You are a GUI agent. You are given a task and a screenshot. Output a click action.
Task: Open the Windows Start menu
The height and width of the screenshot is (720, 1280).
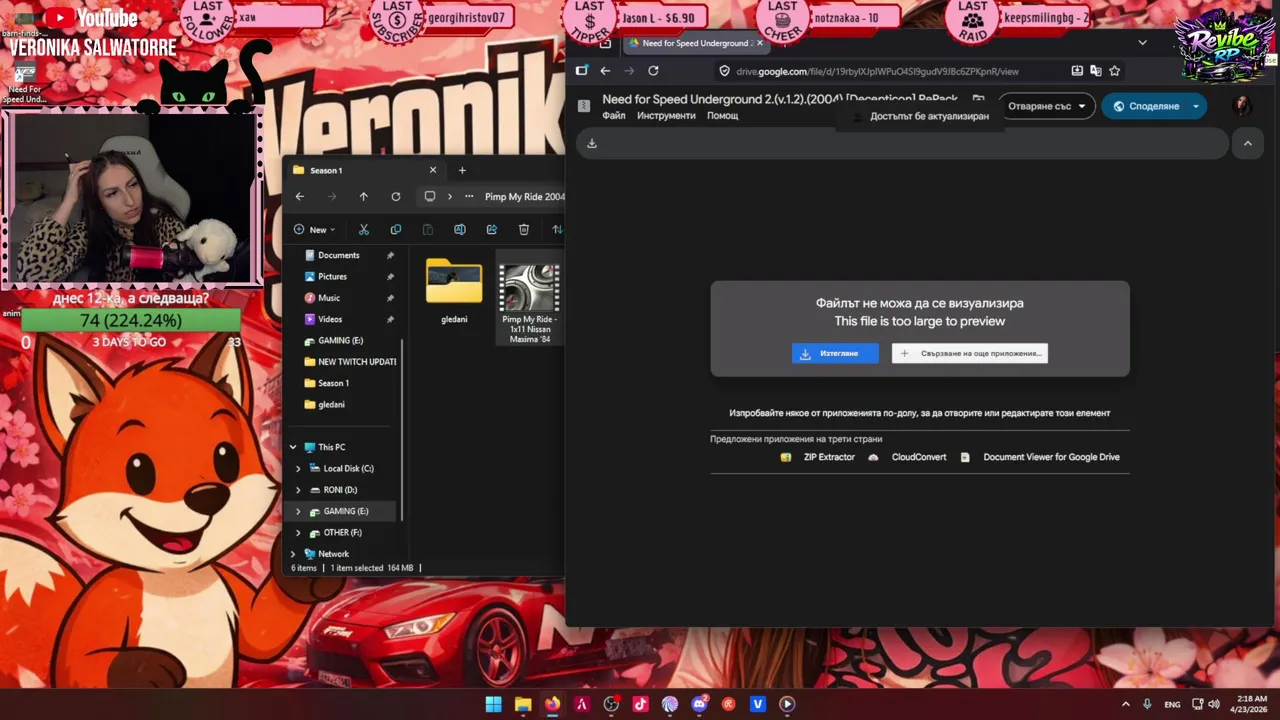(x=493, y=704)
